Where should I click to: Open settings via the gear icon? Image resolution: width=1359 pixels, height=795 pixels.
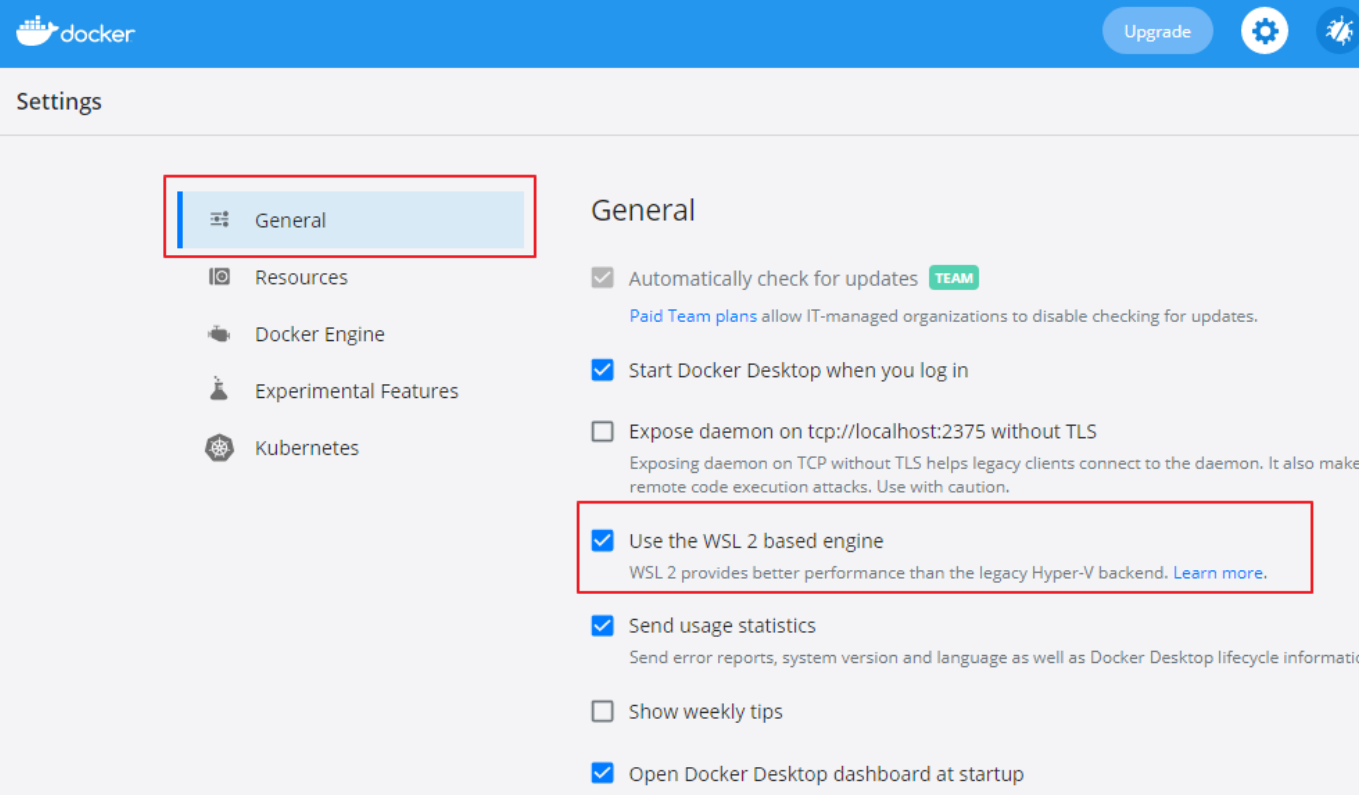(x=1265, y=31)
